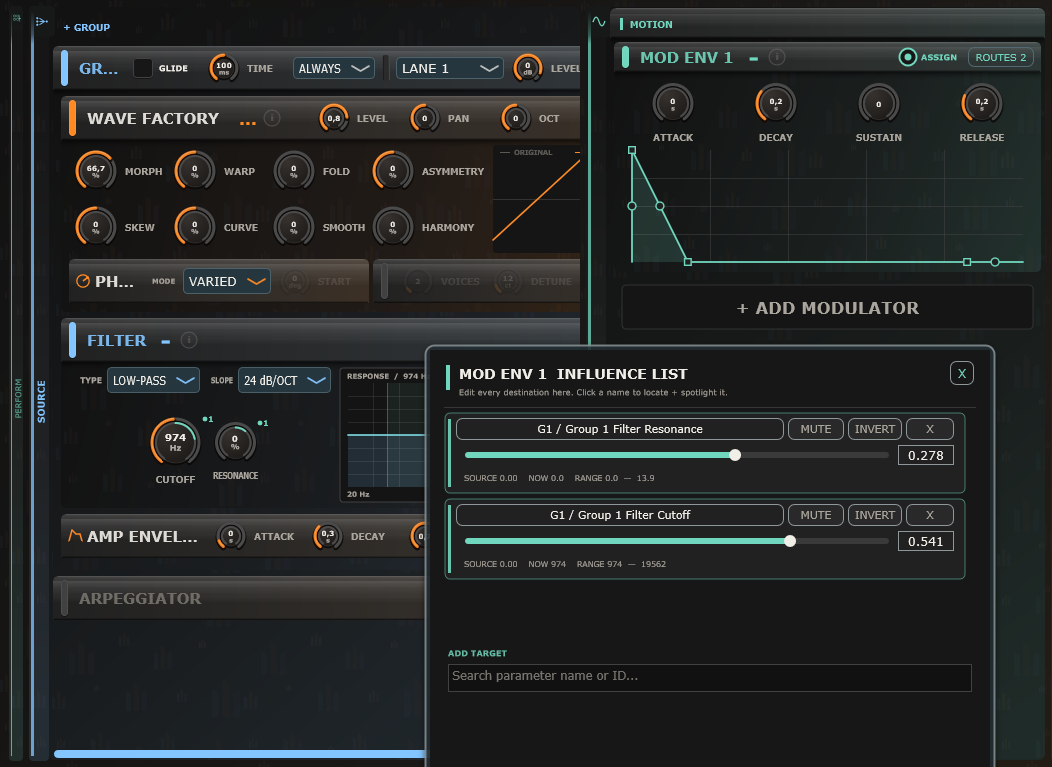
Task: Open Routes 2 button
Action: [1000, 57]
